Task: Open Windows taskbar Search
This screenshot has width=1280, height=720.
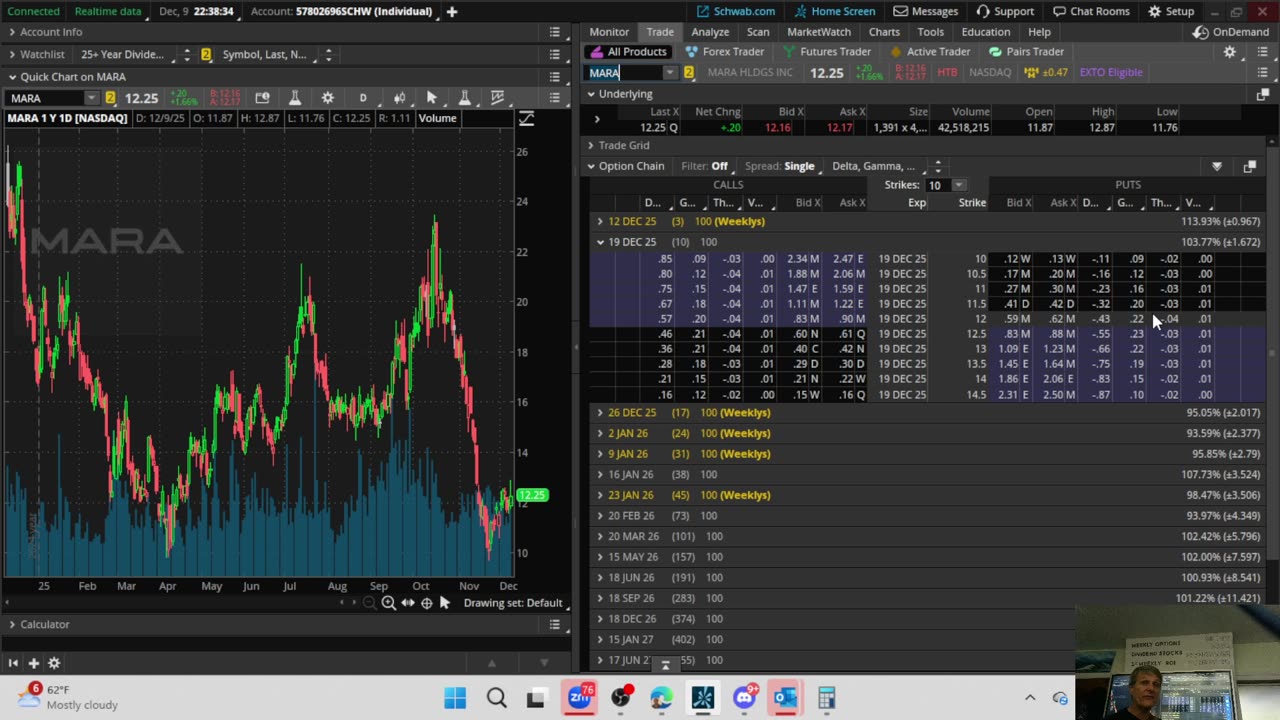Action: [x=496, y=697]
